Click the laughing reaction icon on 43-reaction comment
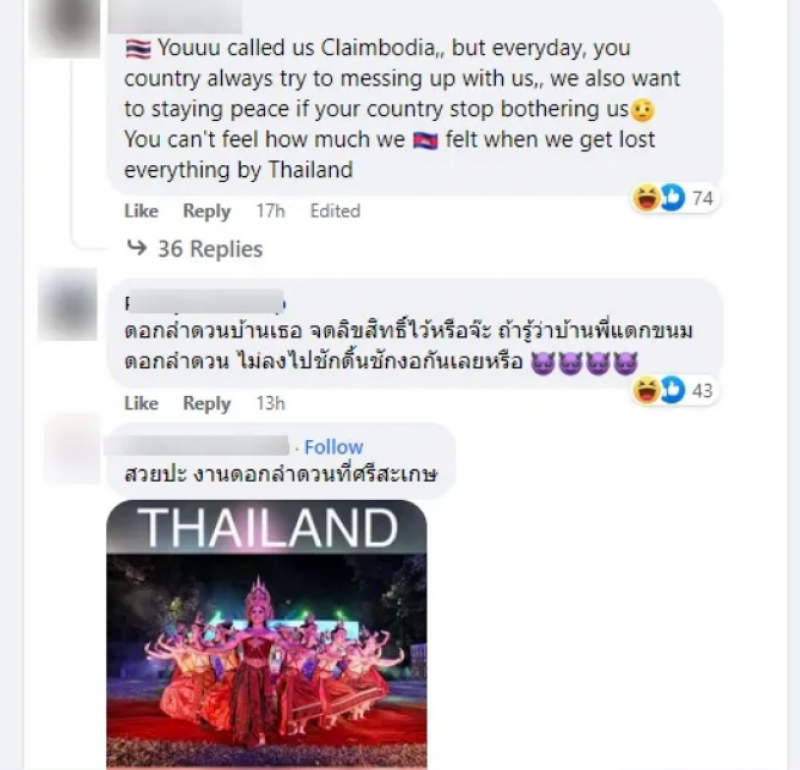 (x=646, y=389)
